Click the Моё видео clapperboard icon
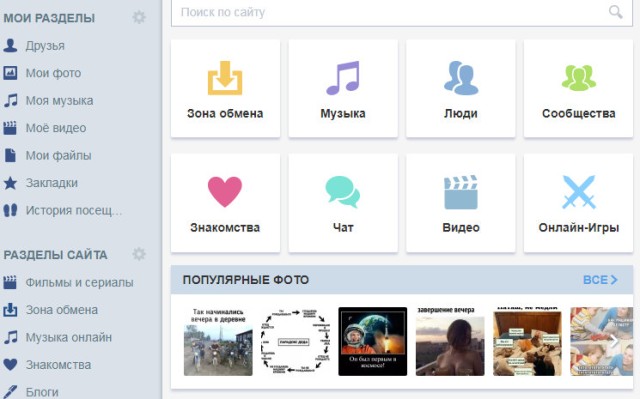This screenshot has height=399, width=640. point(10,128)
